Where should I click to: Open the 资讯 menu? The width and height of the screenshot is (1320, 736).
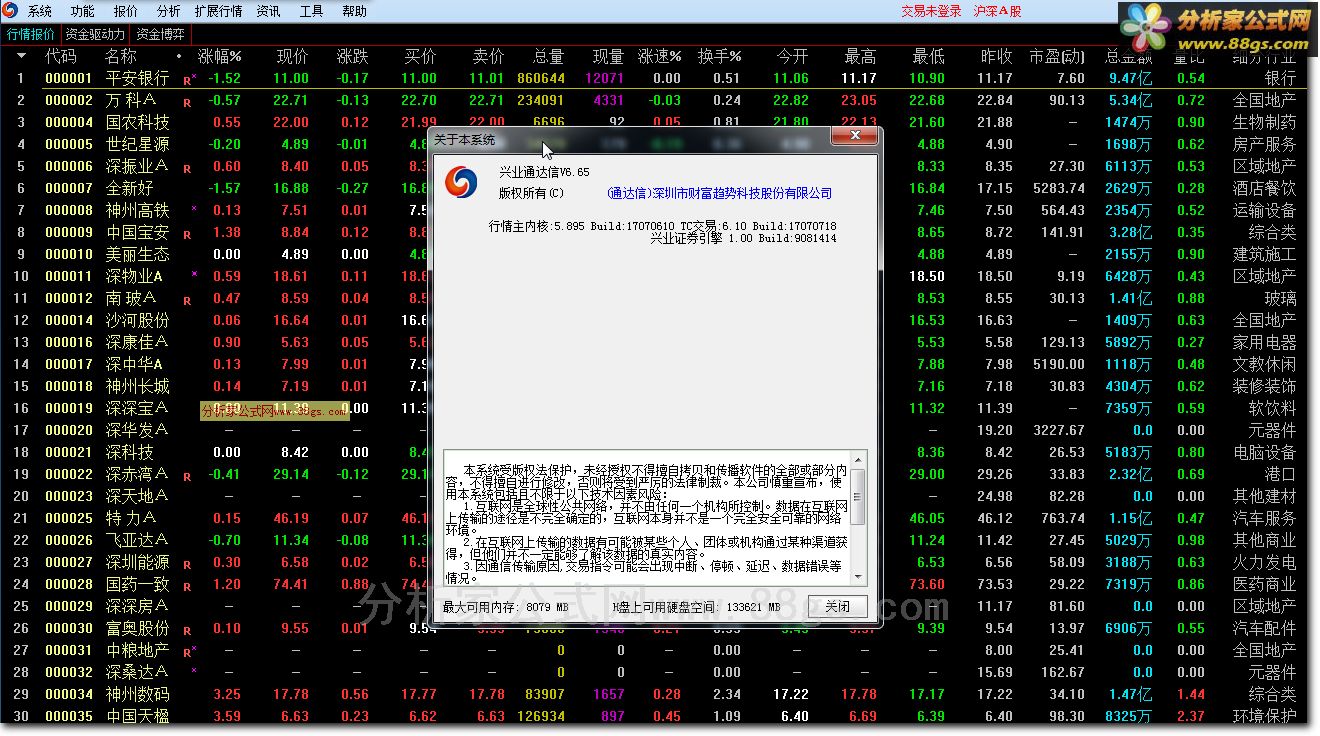[x=268, y=11]
